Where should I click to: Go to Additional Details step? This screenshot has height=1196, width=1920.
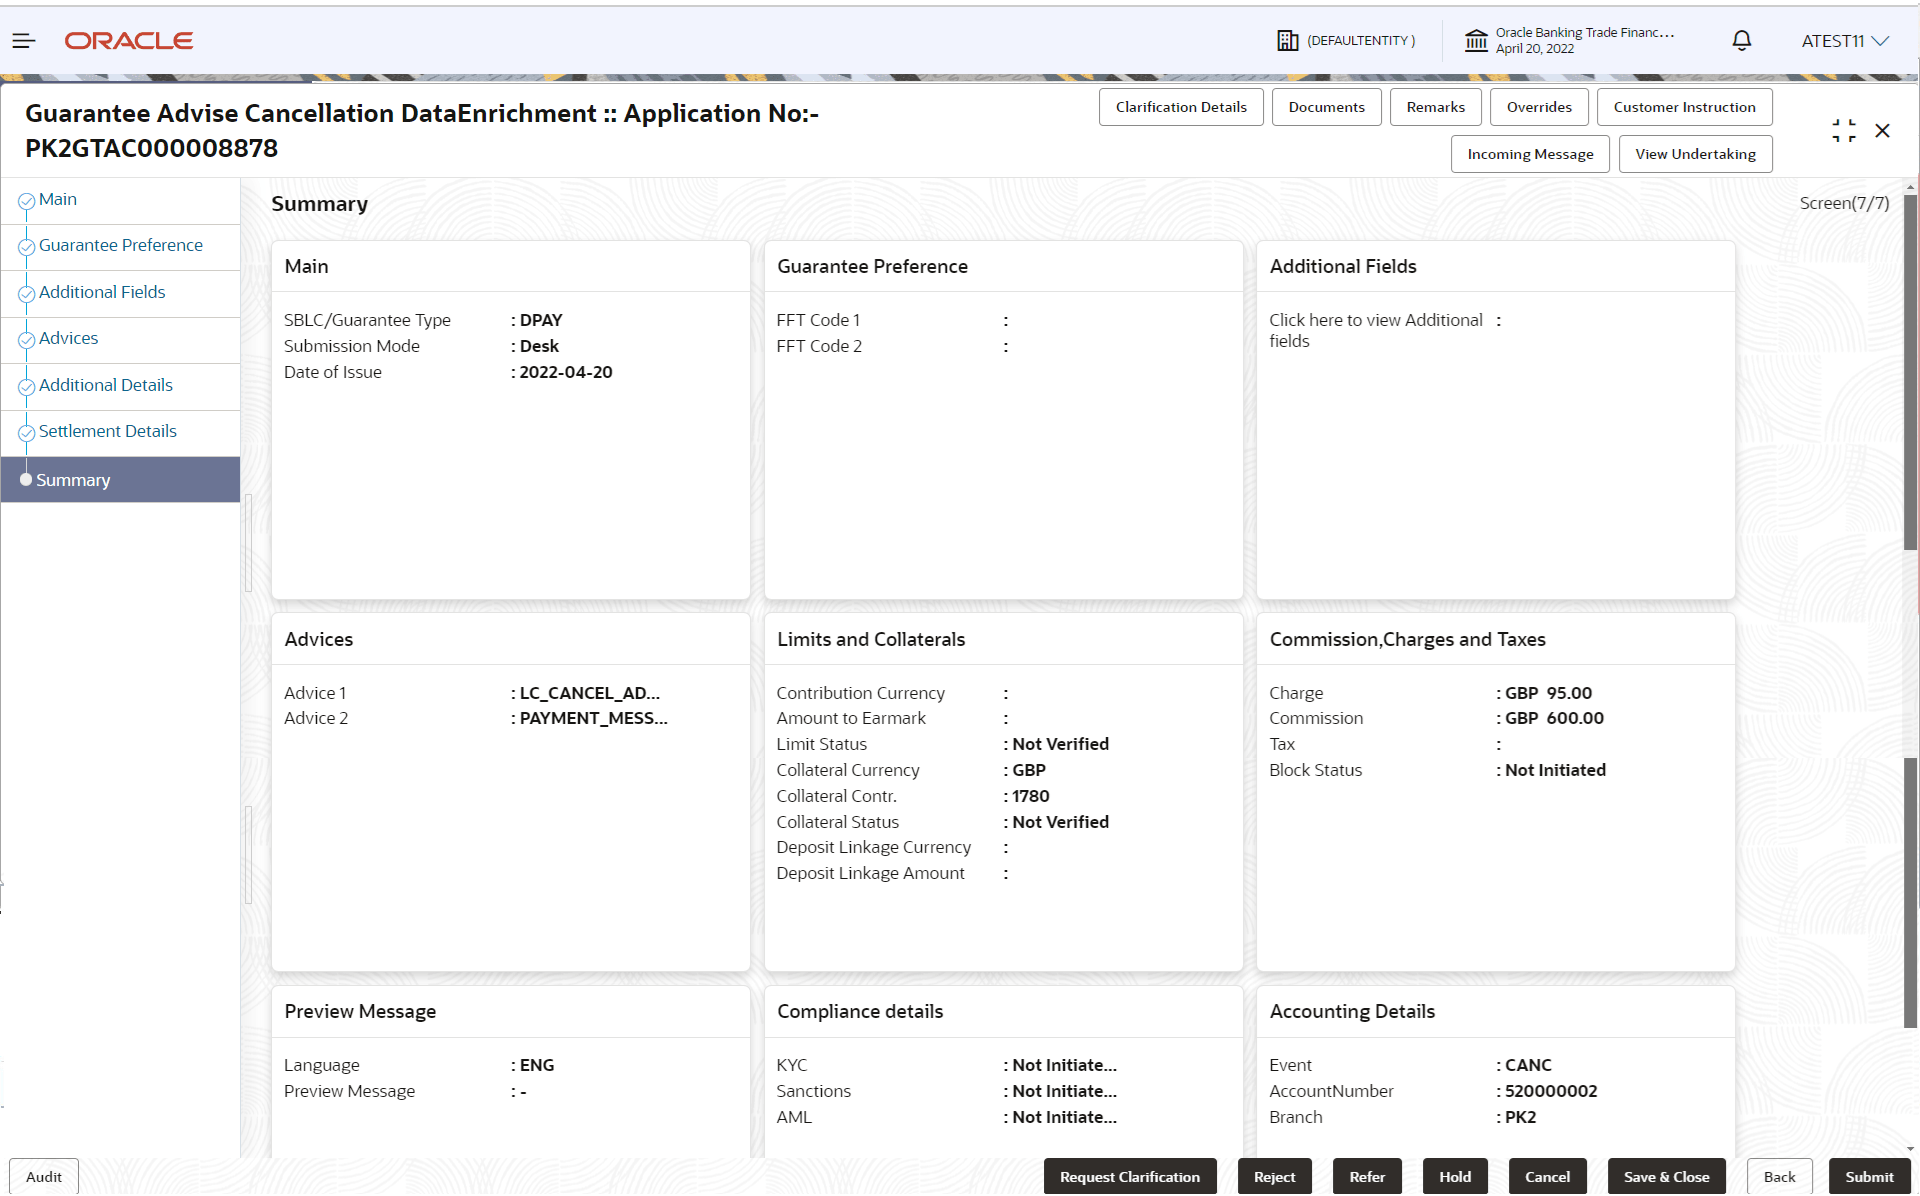105,385
